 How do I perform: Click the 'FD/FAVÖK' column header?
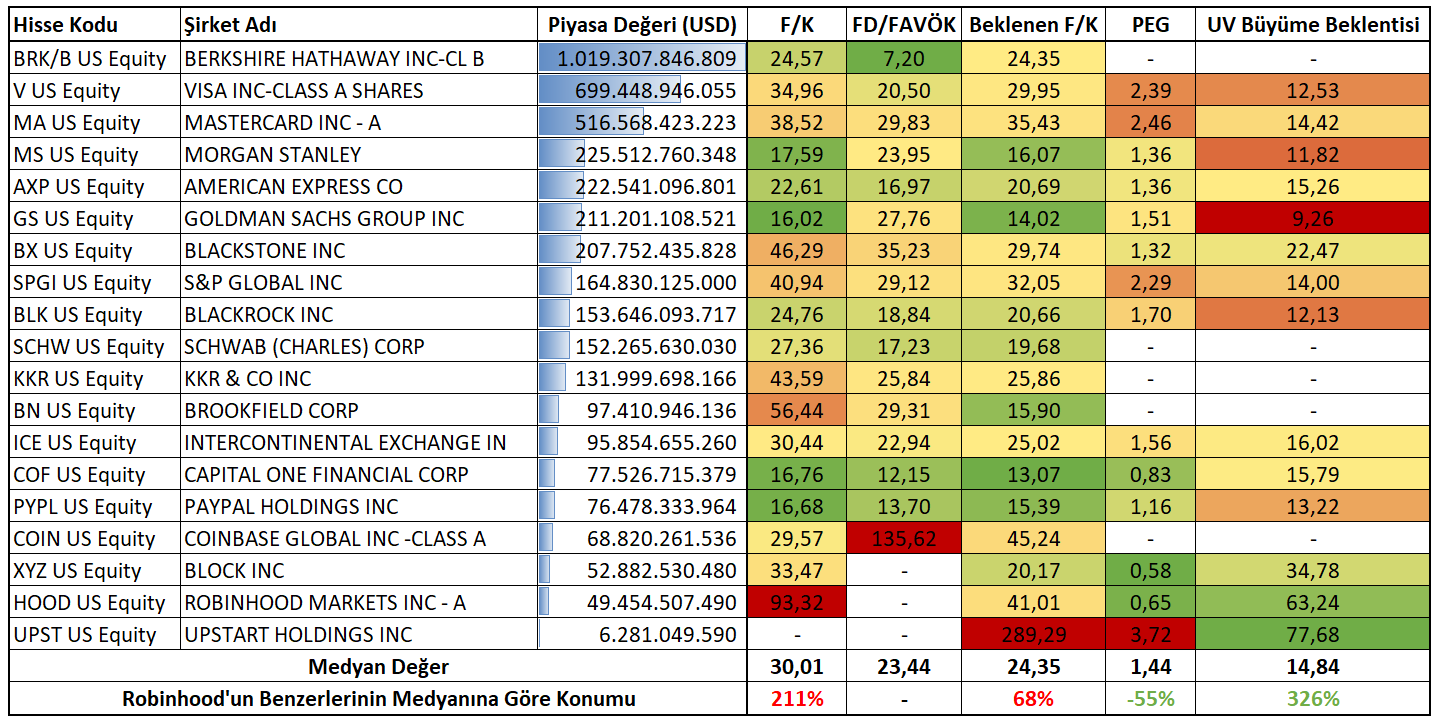pos(904,25)
